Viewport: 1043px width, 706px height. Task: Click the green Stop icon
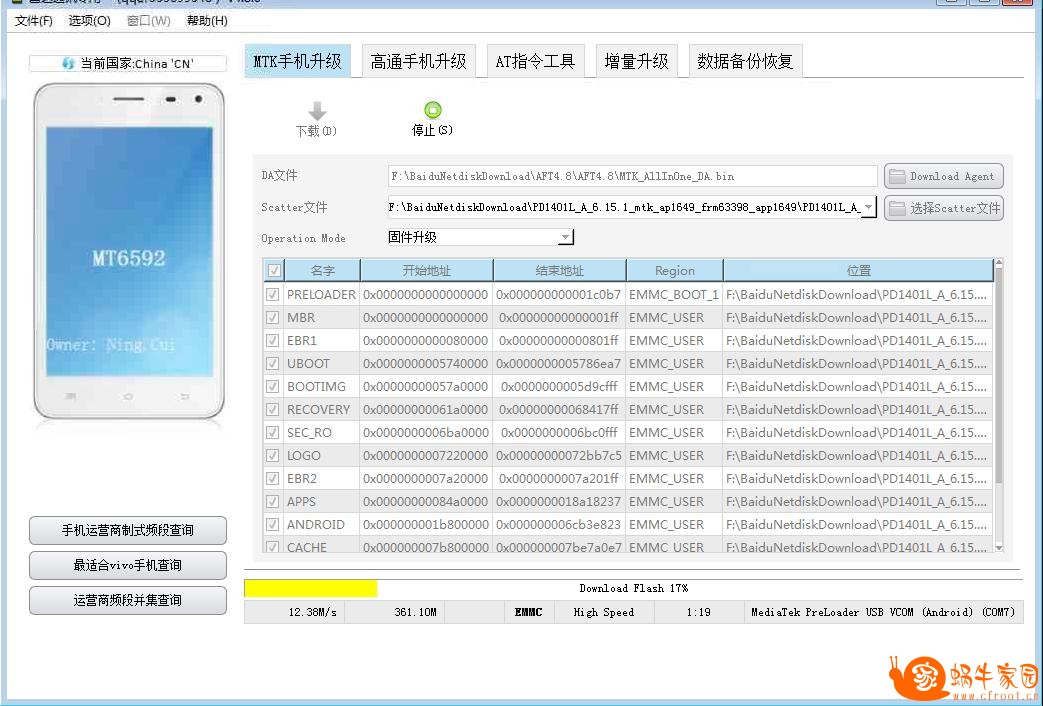click(432, 110)
